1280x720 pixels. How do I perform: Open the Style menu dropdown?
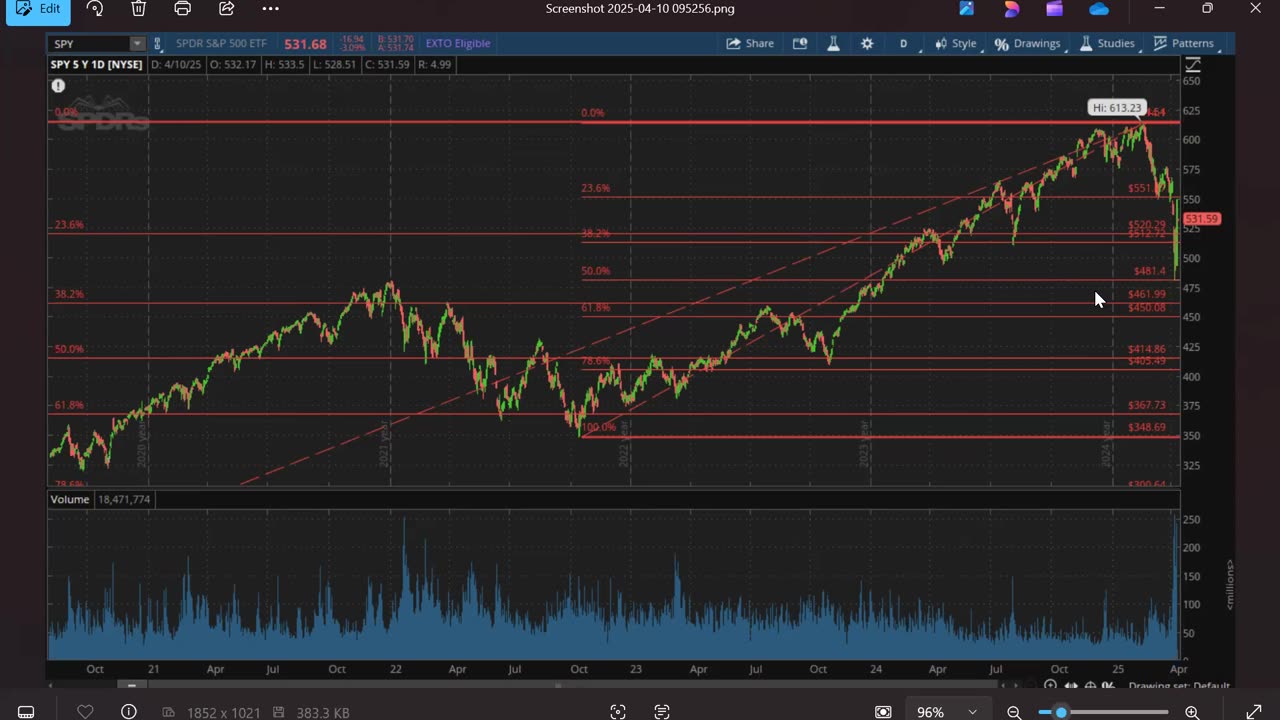[x=956, y=44]
